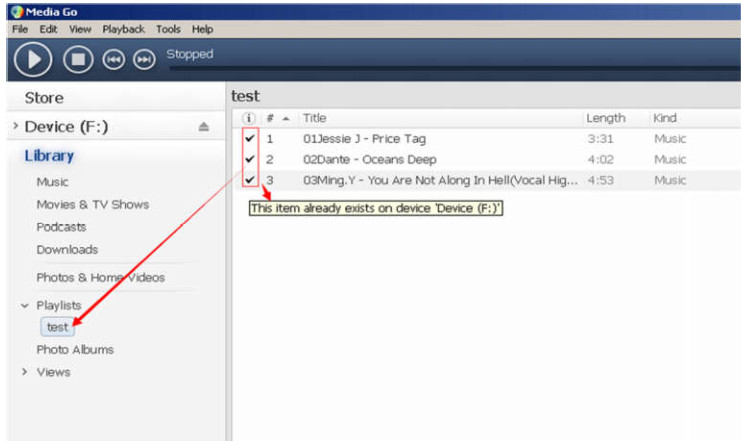
Task: Open the Help menu
Action: [202, 29]
